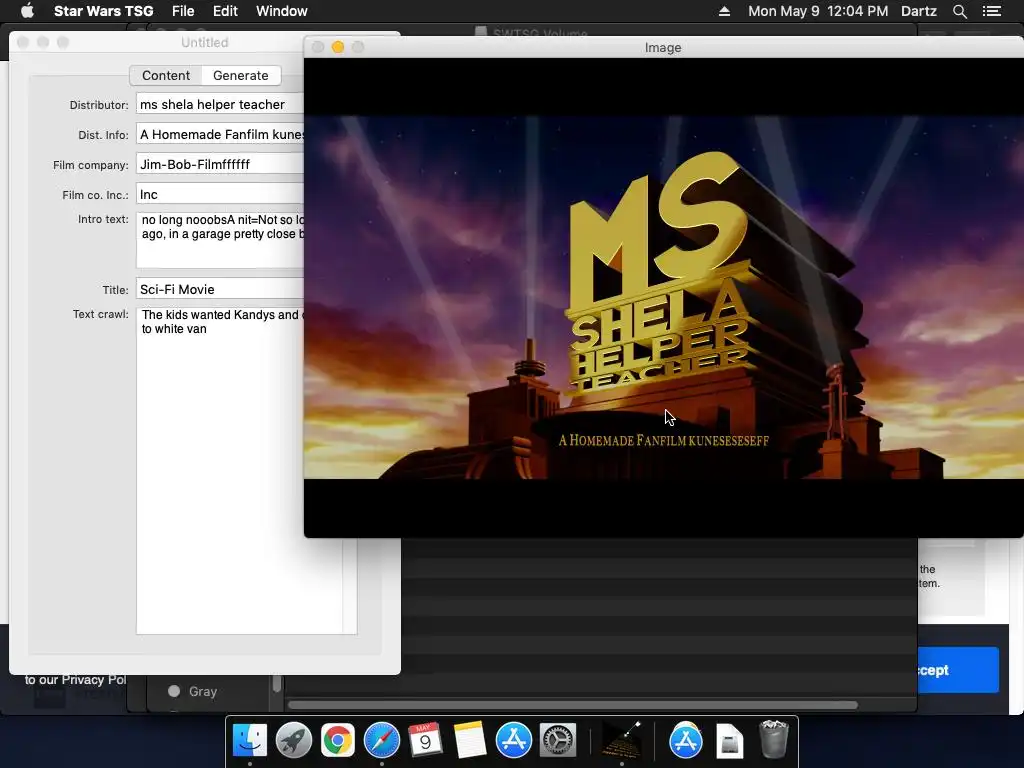
Task: Open the App Store icon beside Notes
Action: point(514,741)
